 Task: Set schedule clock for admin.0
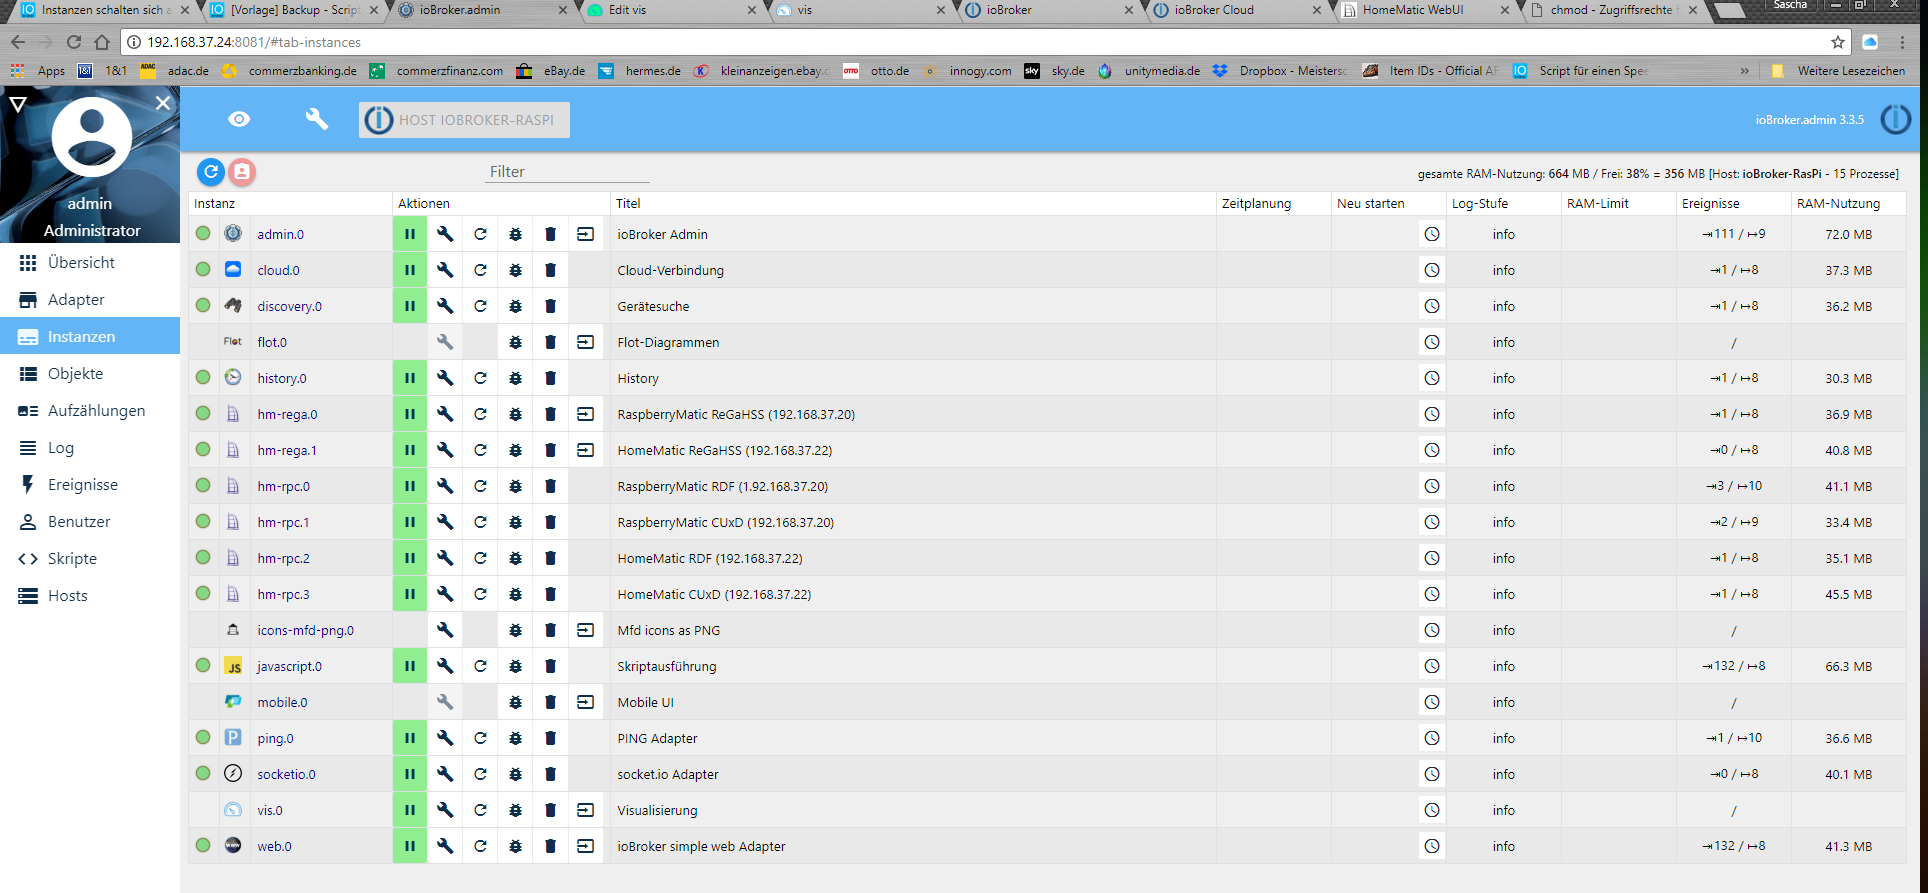pos(1432,234)
